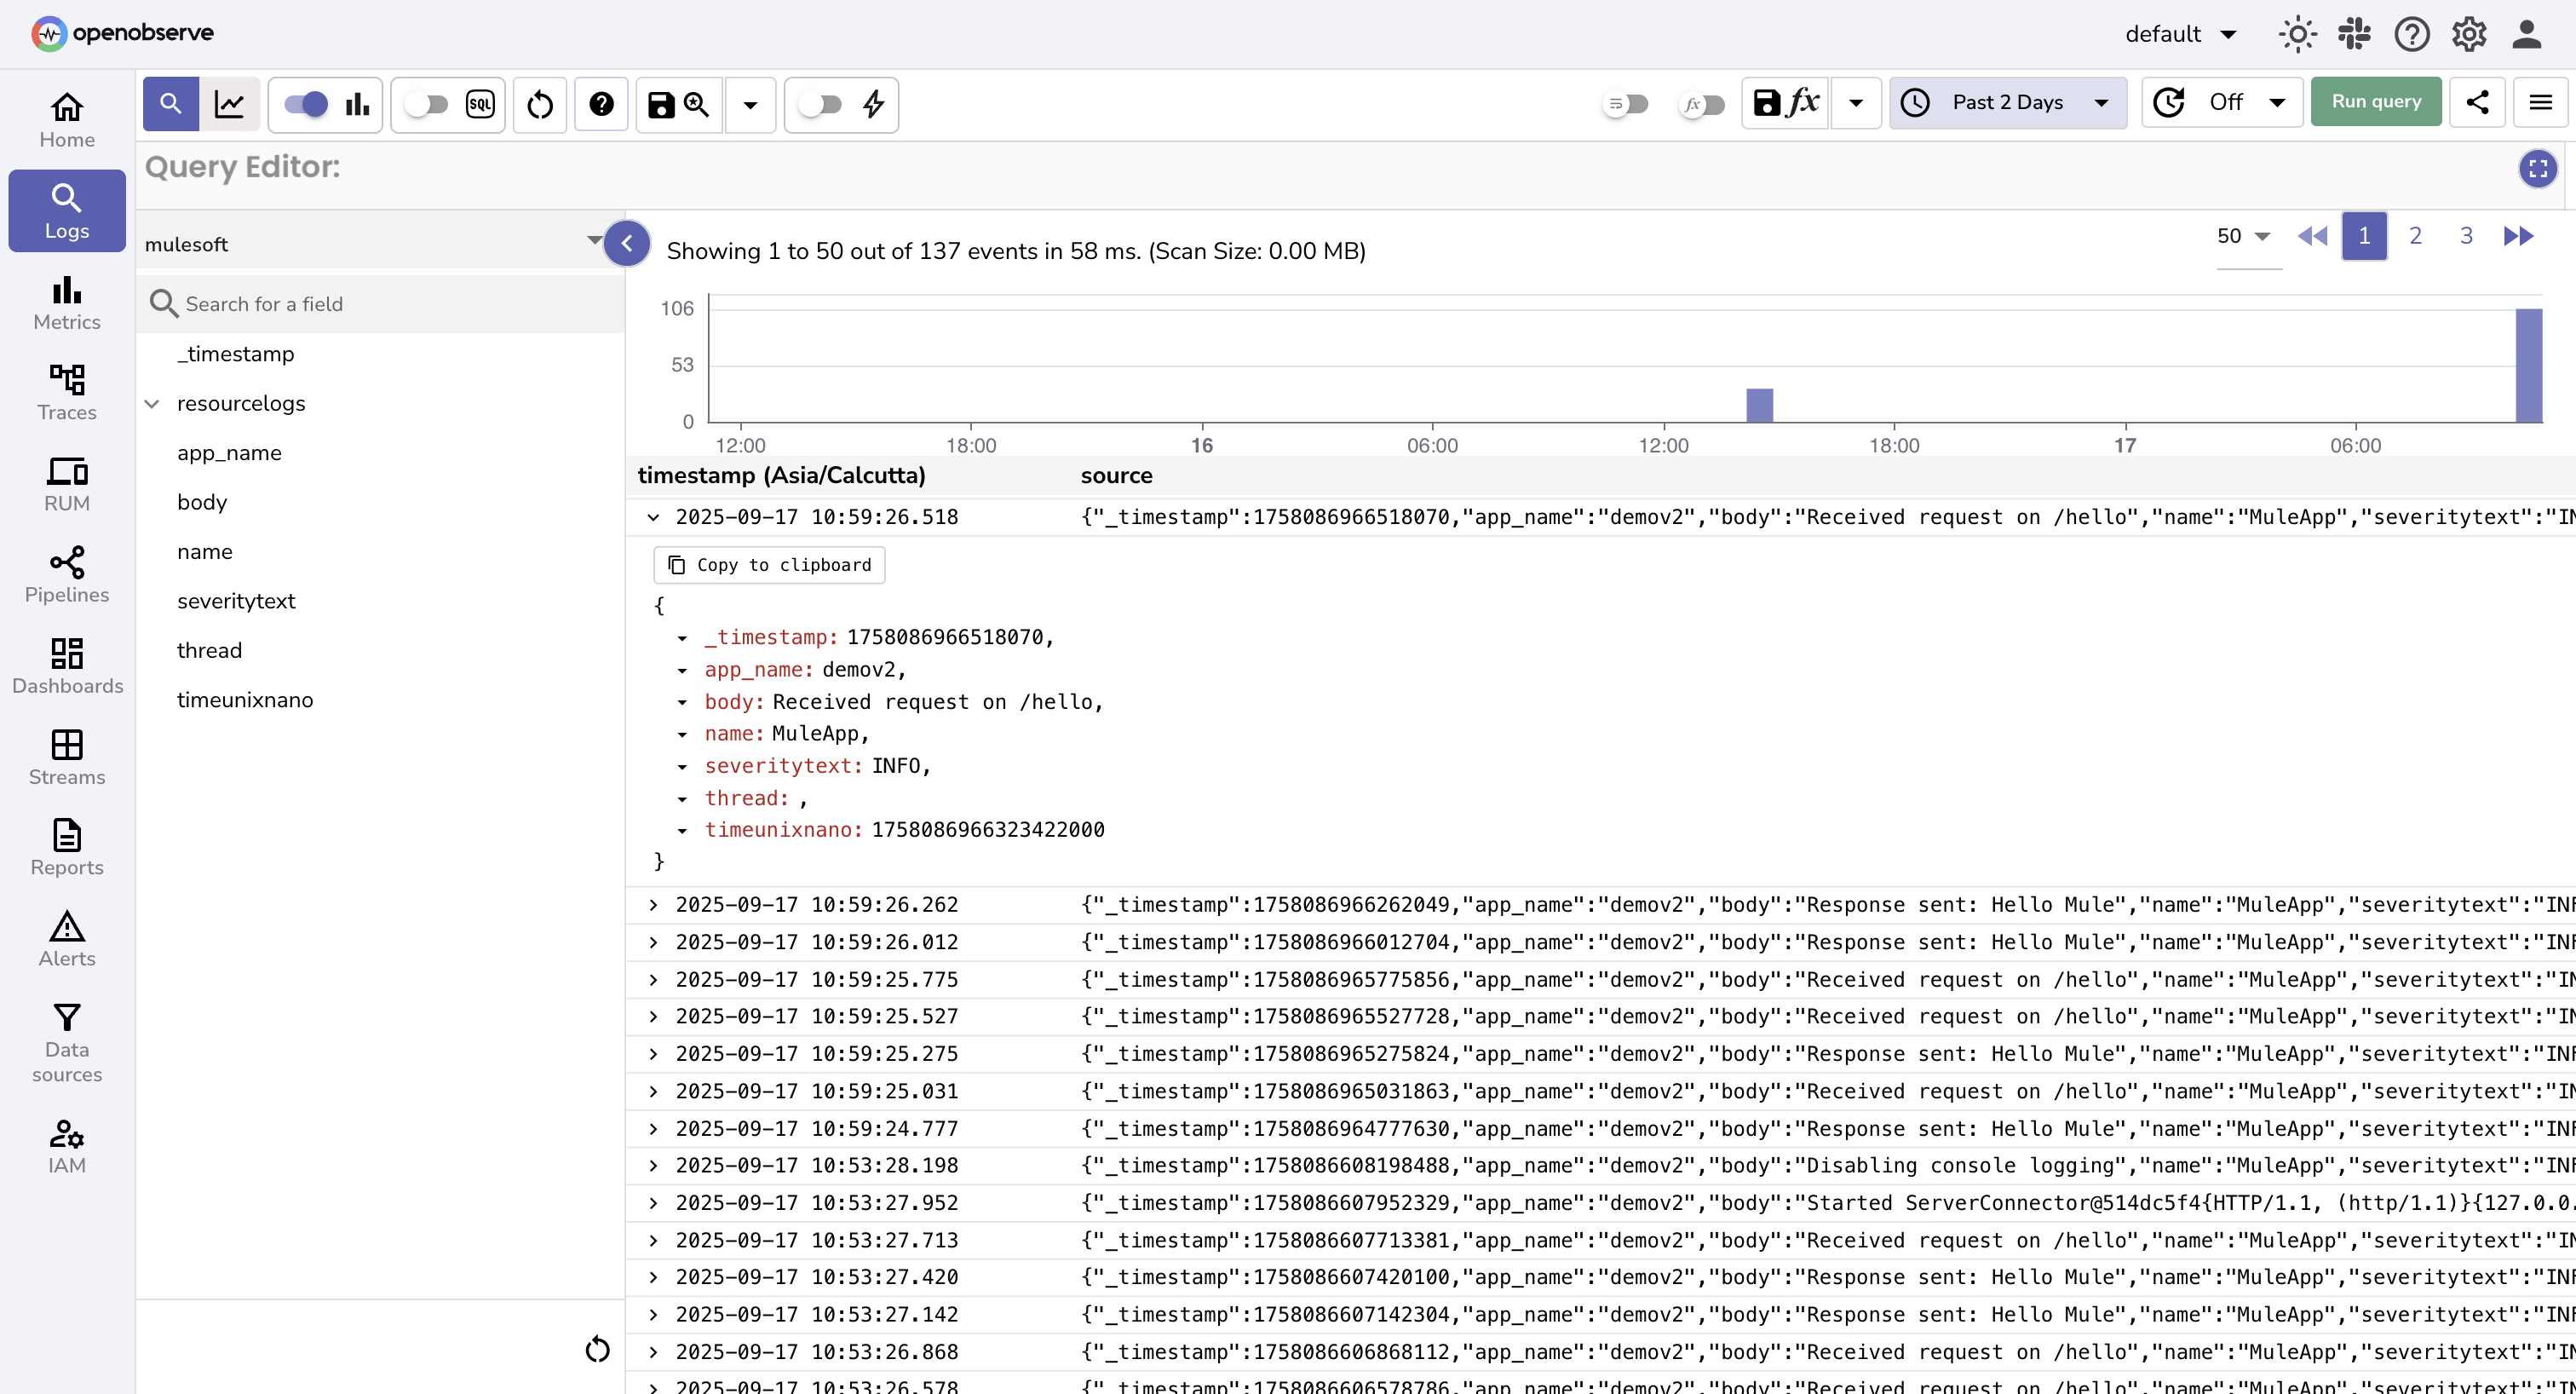The image size is (2576, 1394).
Task: Click Copy to clipboard for the log entry
Action: coord(768,565)
